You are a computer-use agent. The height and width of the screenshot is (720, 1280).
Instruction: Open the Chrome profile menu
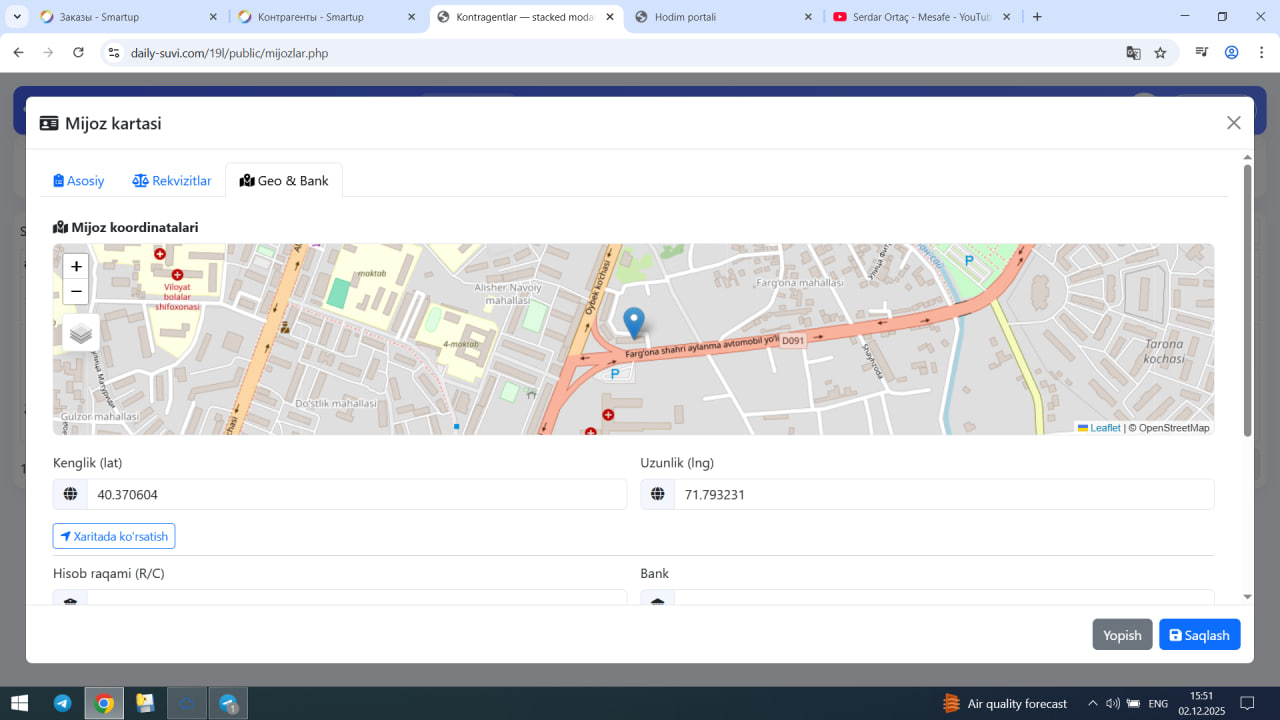pyautogui.click(x=1232, y=53)
